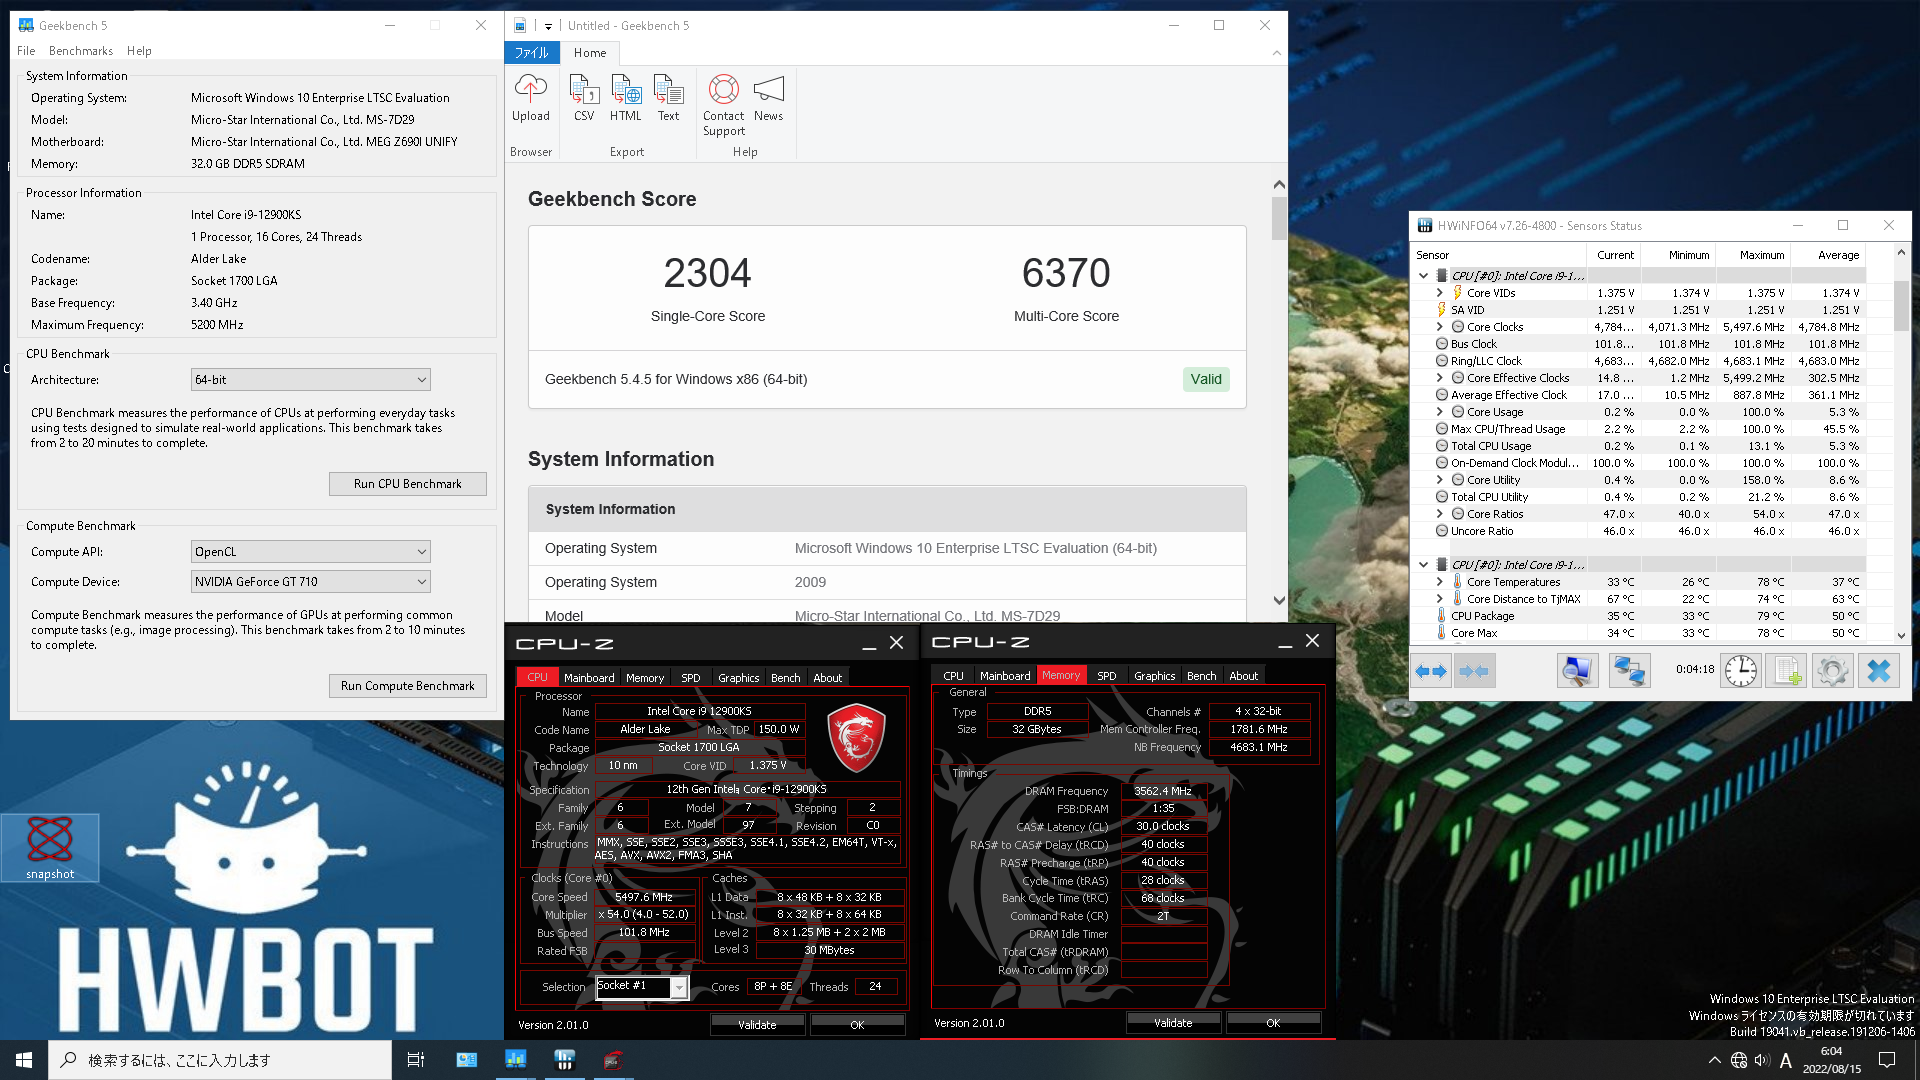Click the Windows taskbar search box

220,1060
